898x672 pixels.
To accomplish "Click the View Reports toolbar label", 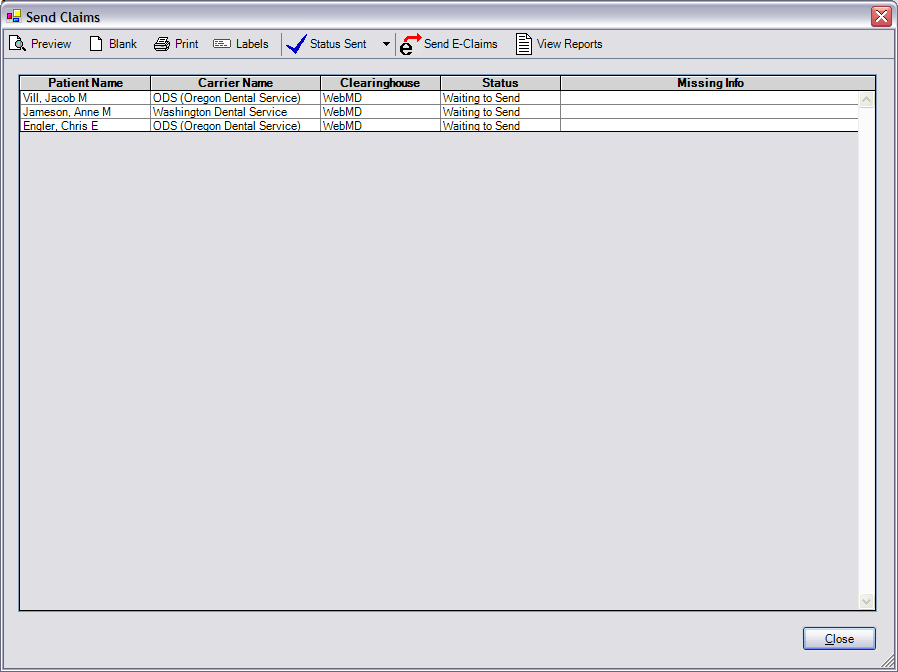I will click(x=569, y=44).
